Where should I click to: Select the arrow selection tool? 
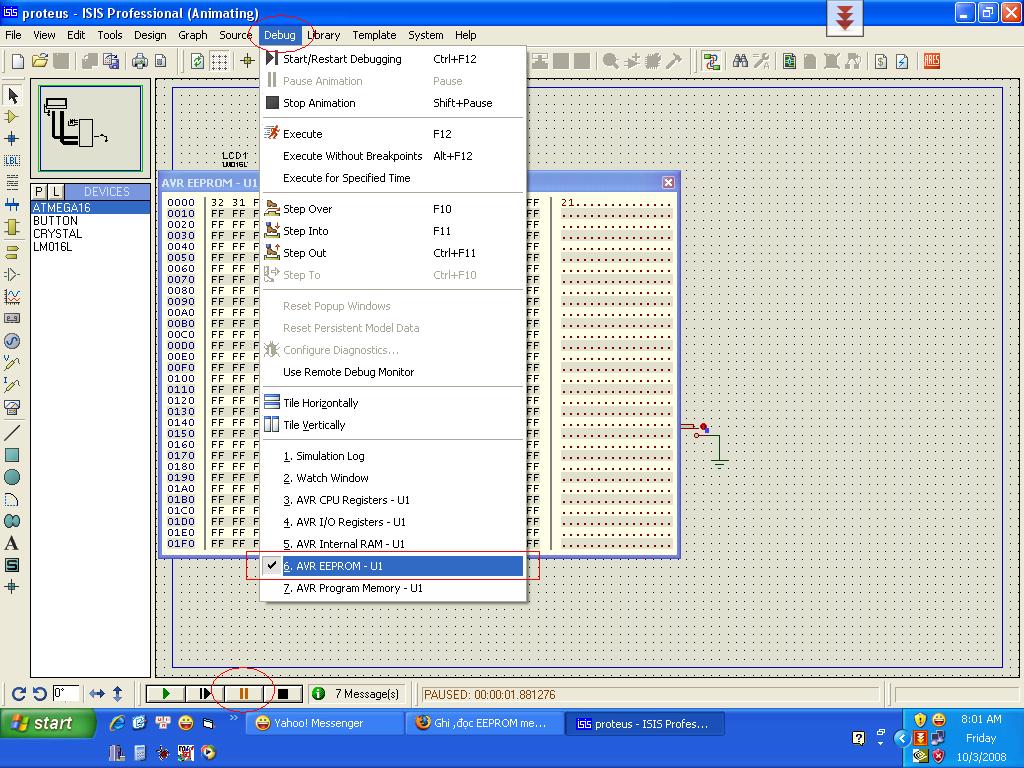tap(13, 95)
